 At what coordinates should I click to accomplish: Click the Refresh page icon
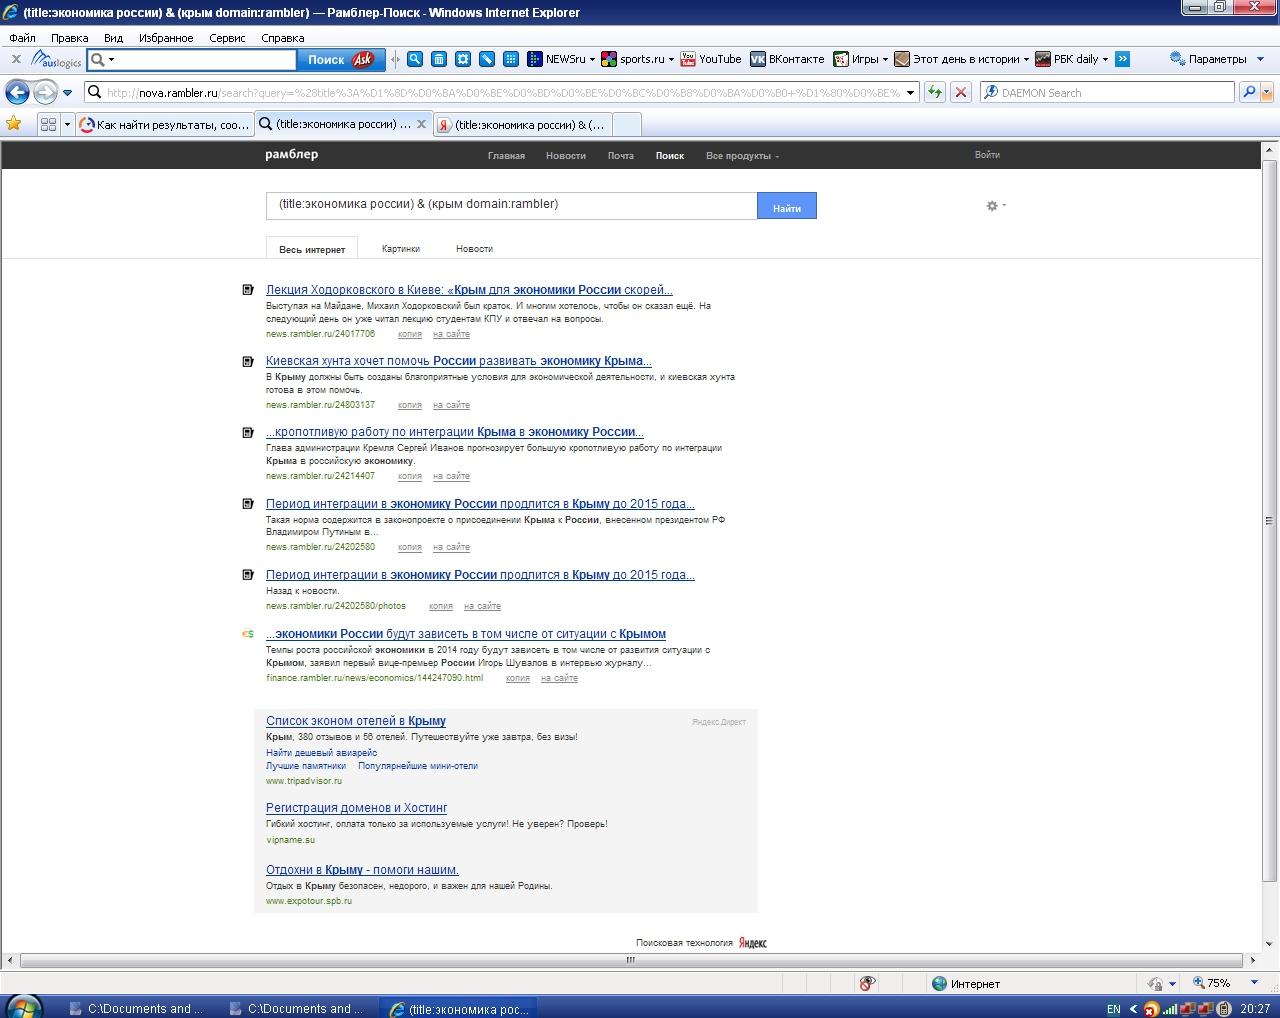pyautogui.click(x=935, y=93)
